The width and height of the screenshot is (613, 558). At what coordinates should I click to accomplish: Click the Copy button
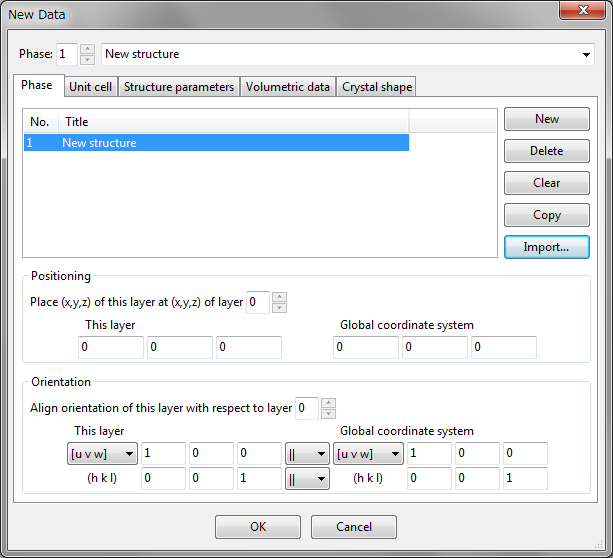tap(546, 215)
